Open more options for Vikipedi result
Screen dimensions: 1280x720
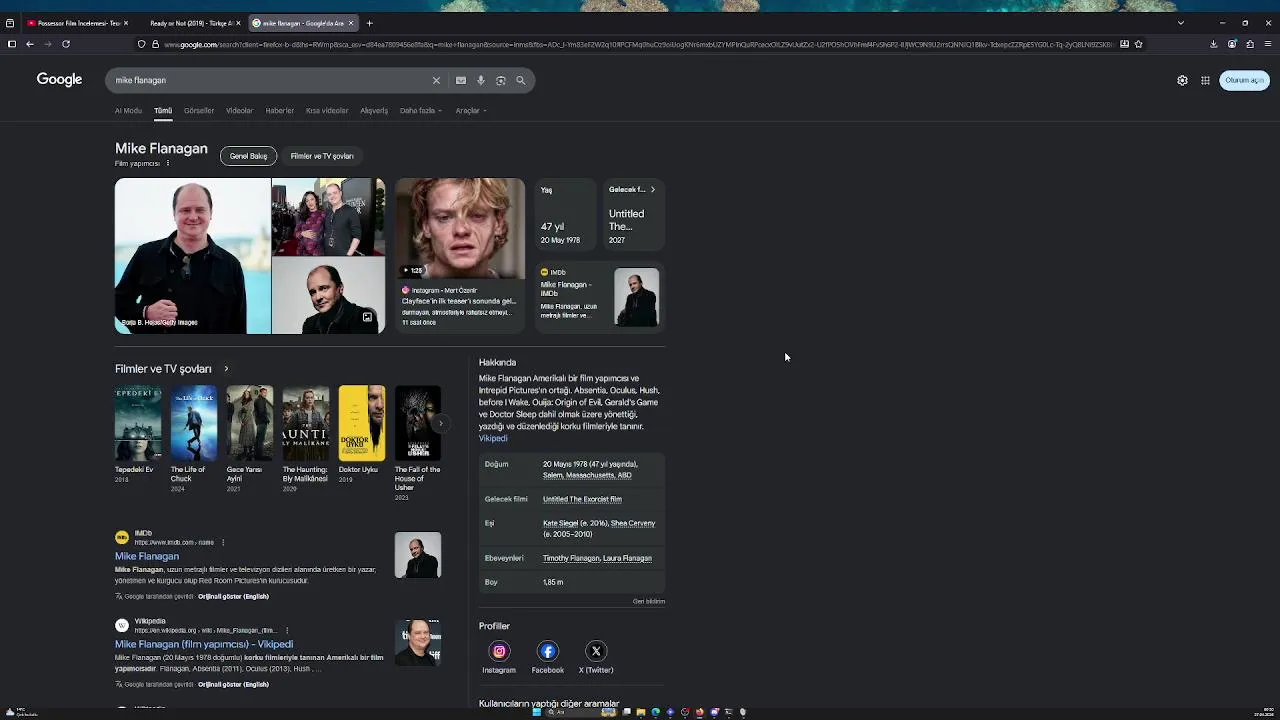[287, 630]
